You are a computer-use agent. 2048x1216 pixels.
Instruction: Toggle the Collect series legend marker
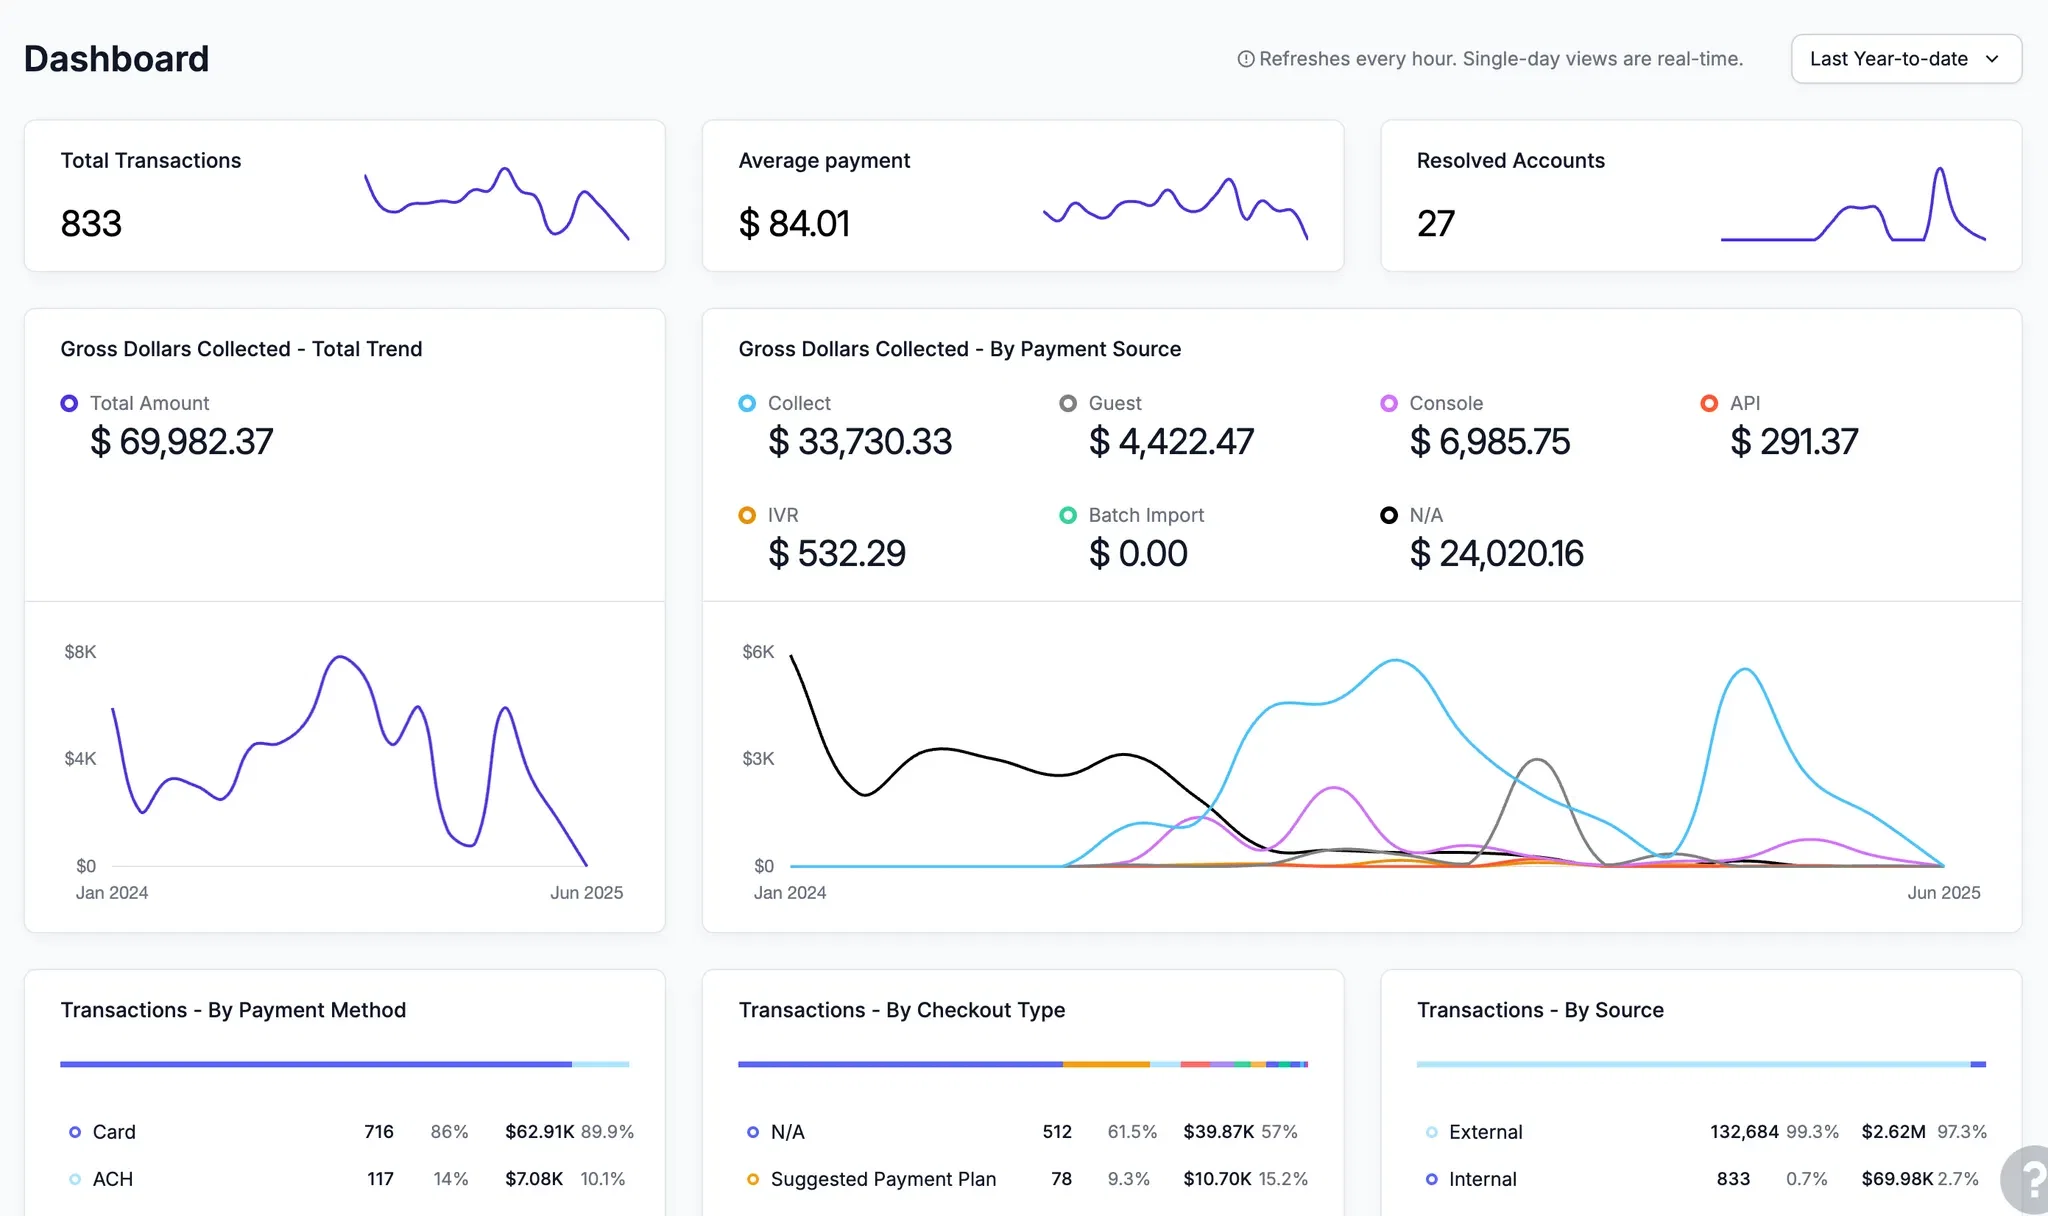(747, 403)
